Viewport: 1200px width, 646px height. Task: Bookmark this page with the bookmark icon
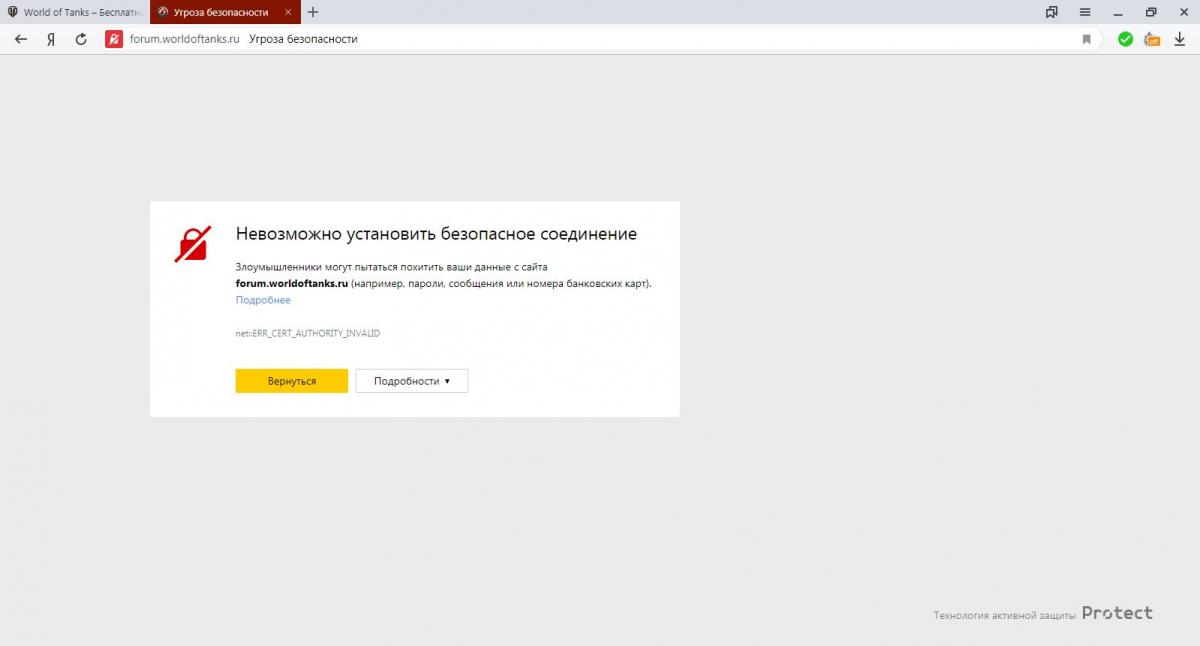pyautogui.click(x=1086, y=39)
